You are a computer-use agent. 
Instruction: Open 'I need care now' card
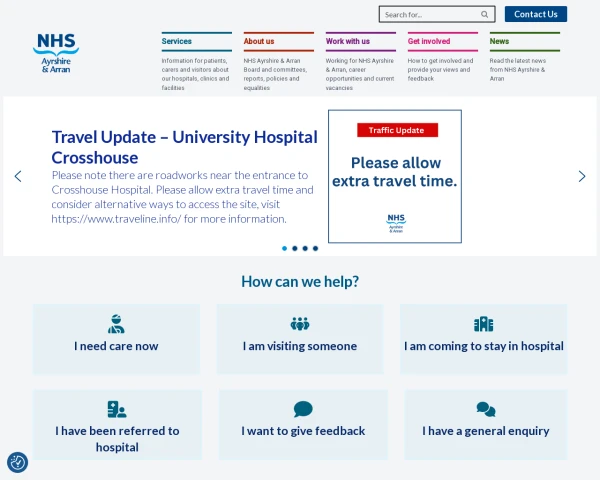(116, 339)
